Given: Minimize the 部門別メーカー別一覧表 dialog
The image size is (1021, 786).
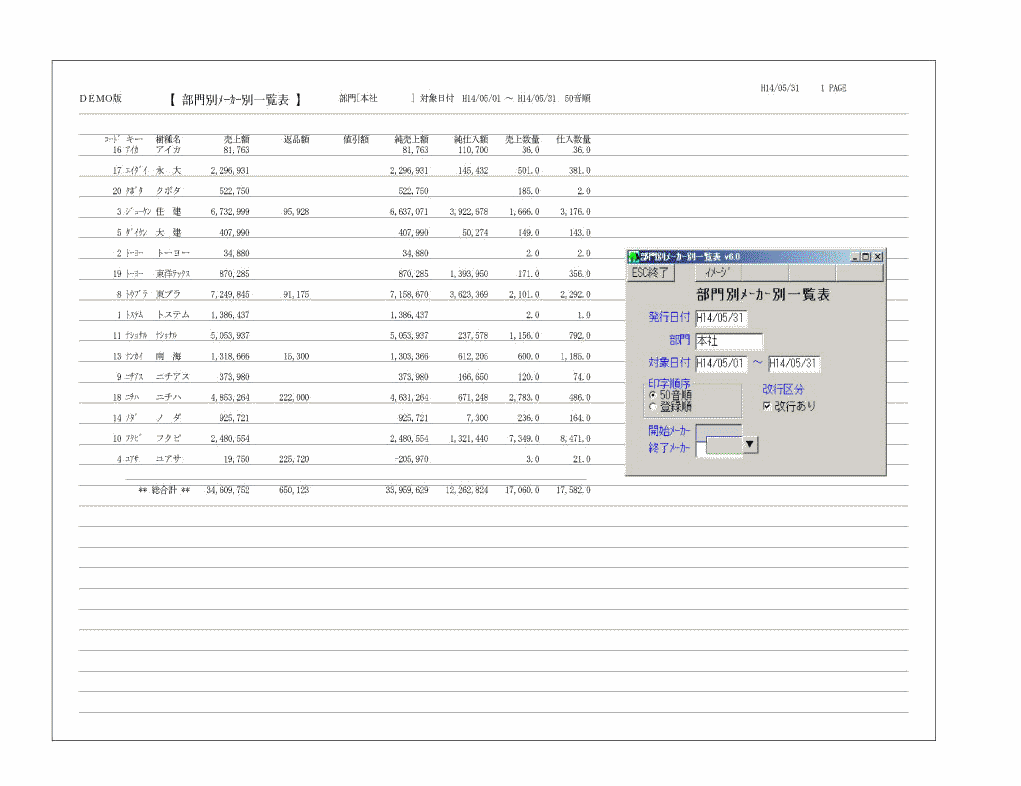Looking at the screenshot, I should click(x=855, y=257).
